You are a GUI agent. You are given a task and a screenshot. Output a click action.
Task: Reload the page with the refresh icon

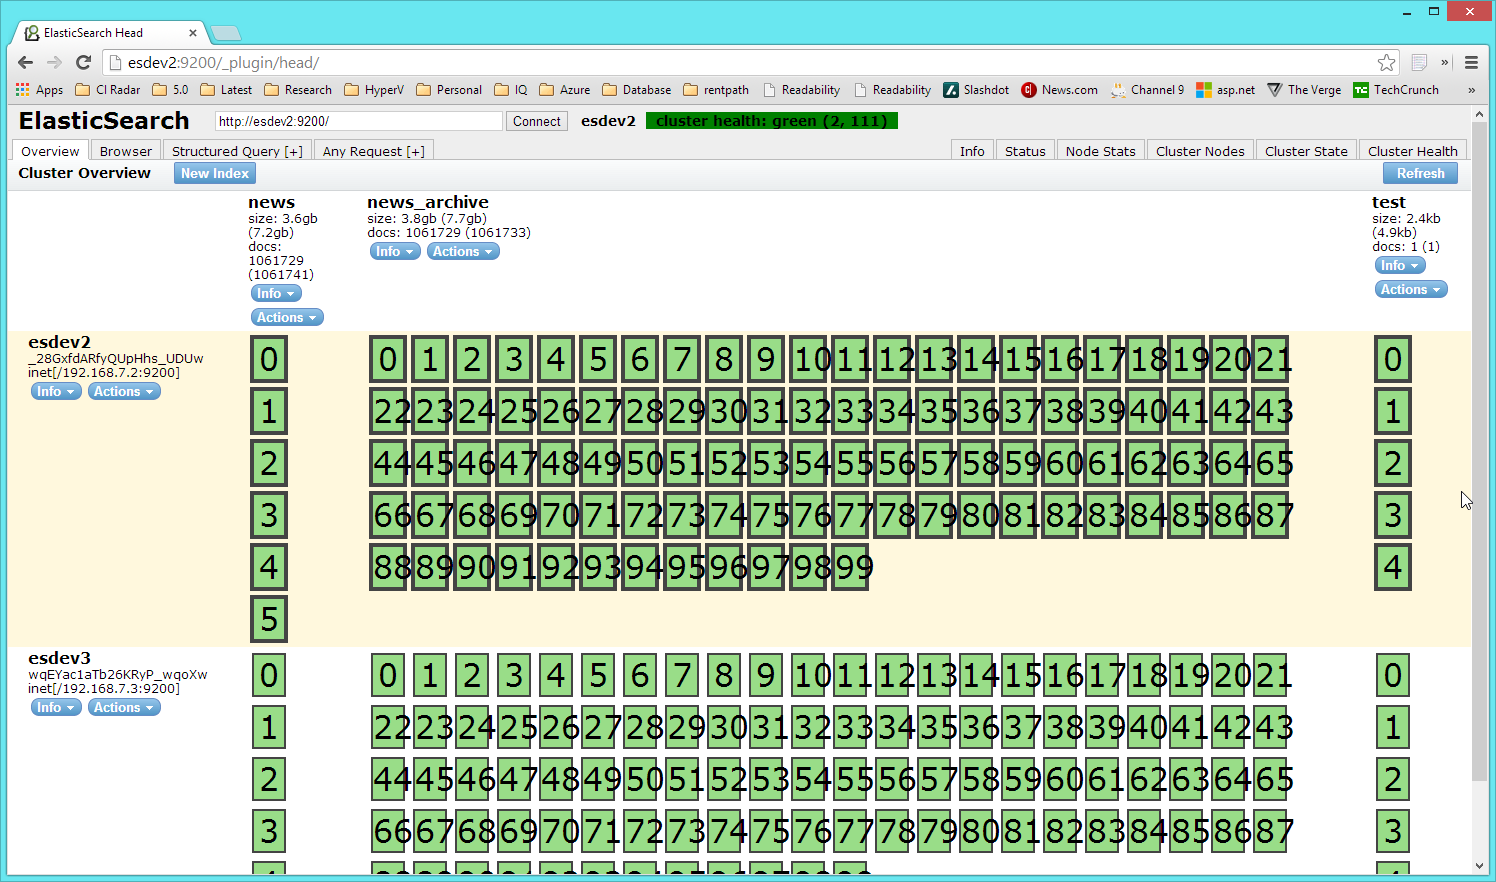click(84, 62)
